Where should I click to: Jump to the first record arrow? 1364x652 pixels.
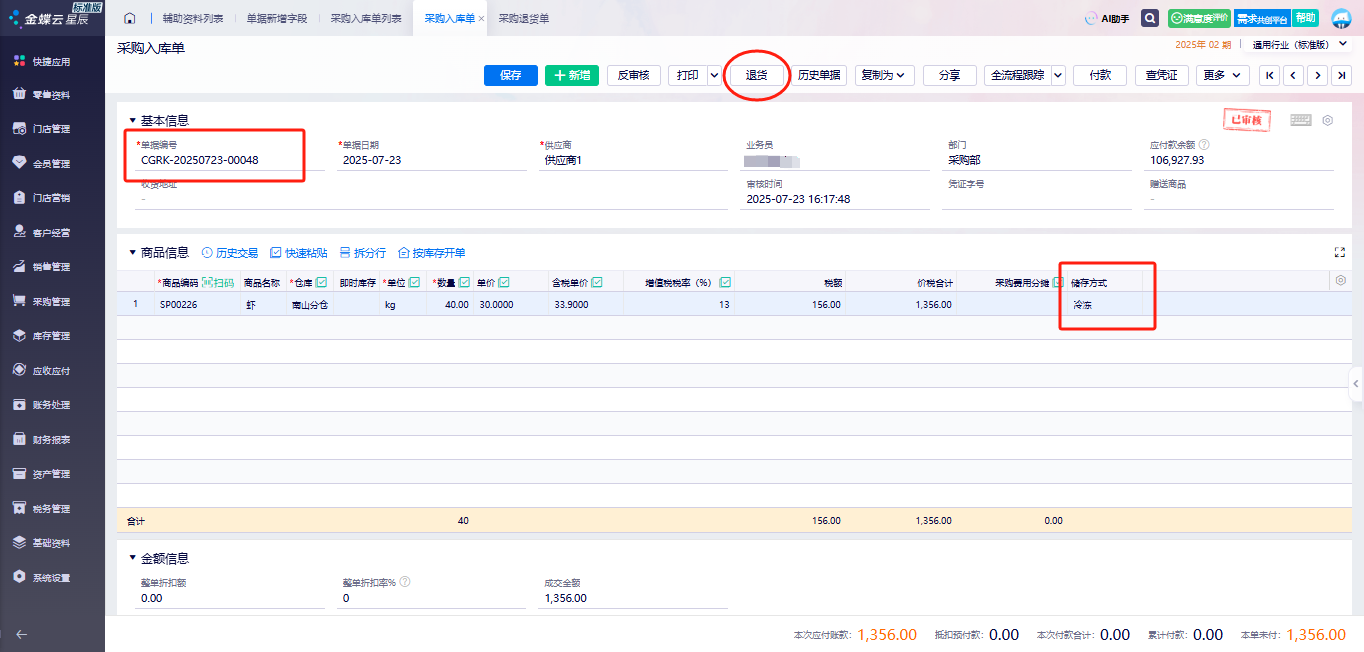[x=1269, y=75]
